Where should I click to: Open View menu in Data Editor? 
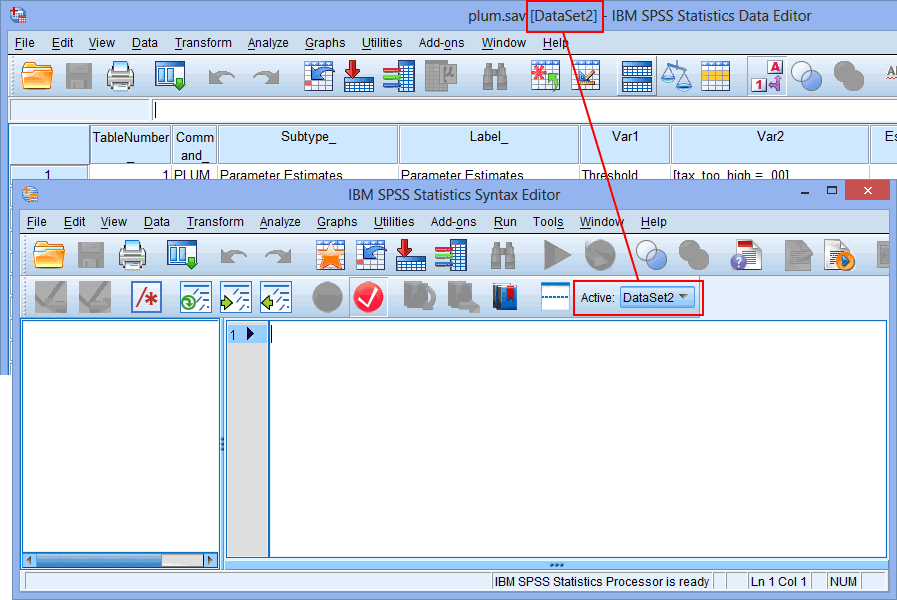pos(101,43)
